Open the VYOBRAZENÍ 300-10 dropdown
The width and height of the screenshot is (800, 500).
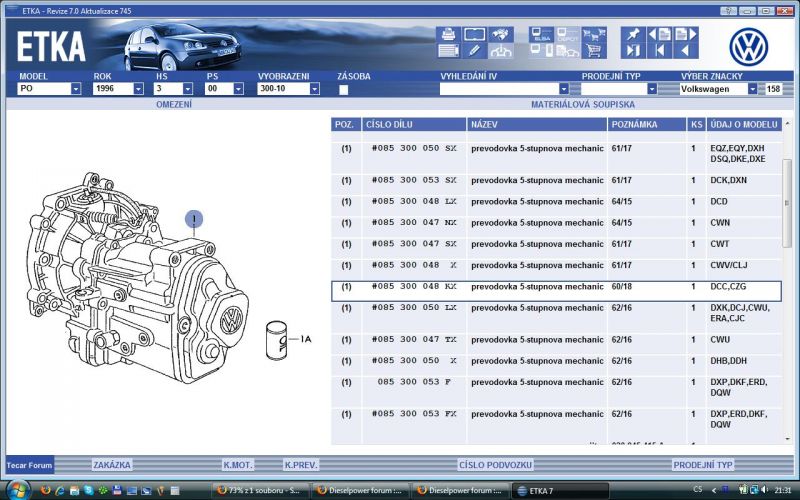(x=314, y=89)
